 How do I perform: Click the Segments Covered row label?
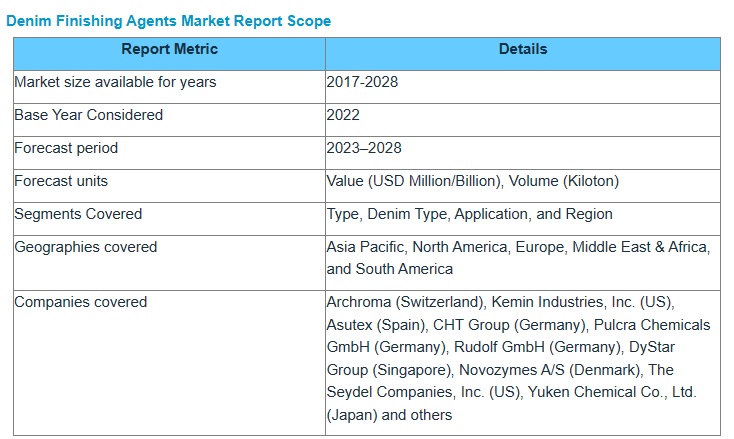(78, 214)
